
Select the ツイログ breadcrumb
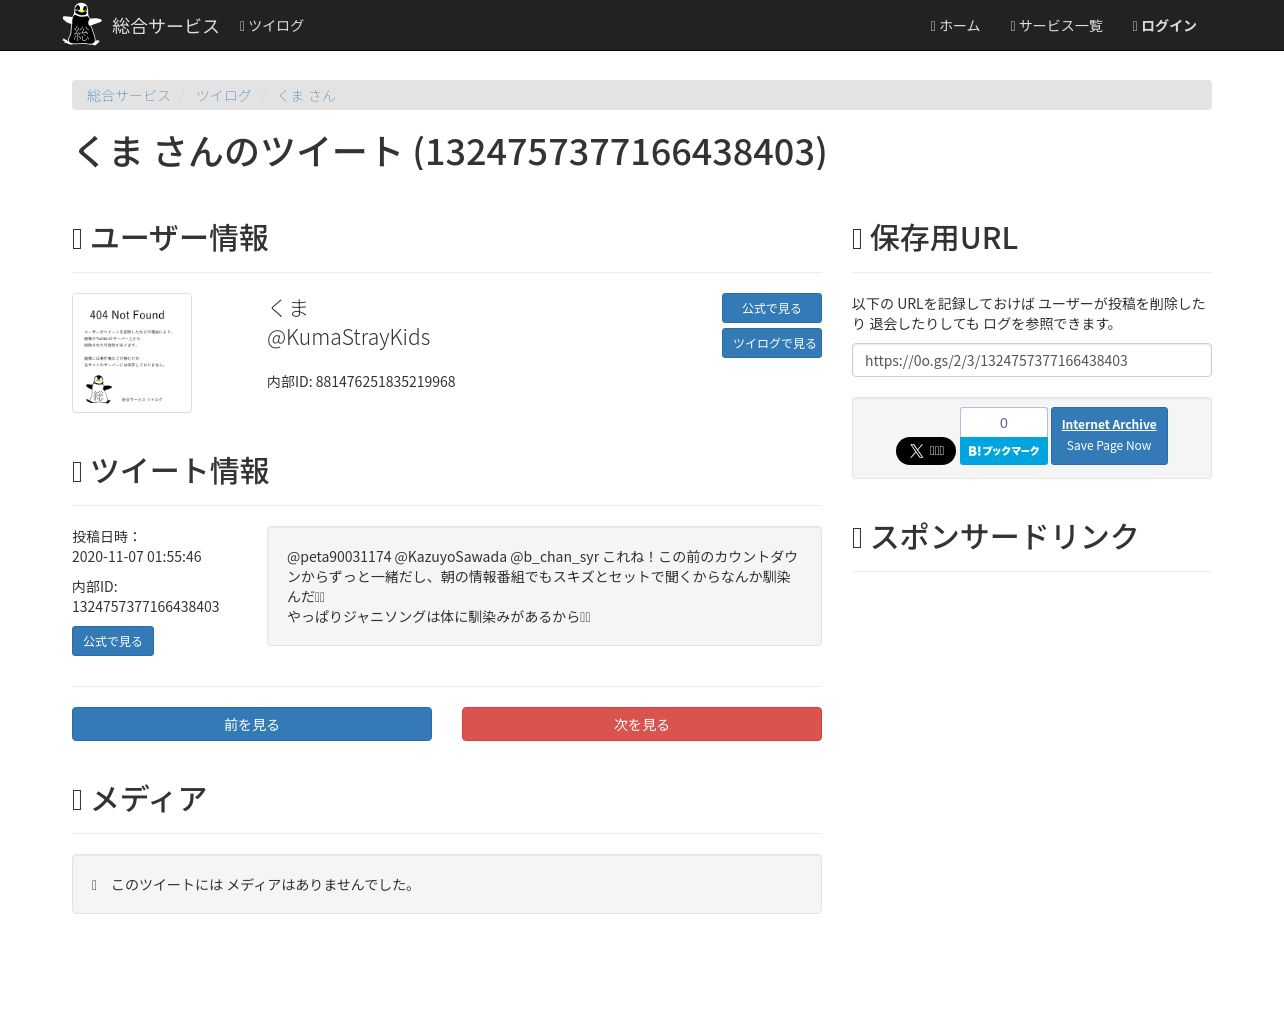tap(223, 96)
